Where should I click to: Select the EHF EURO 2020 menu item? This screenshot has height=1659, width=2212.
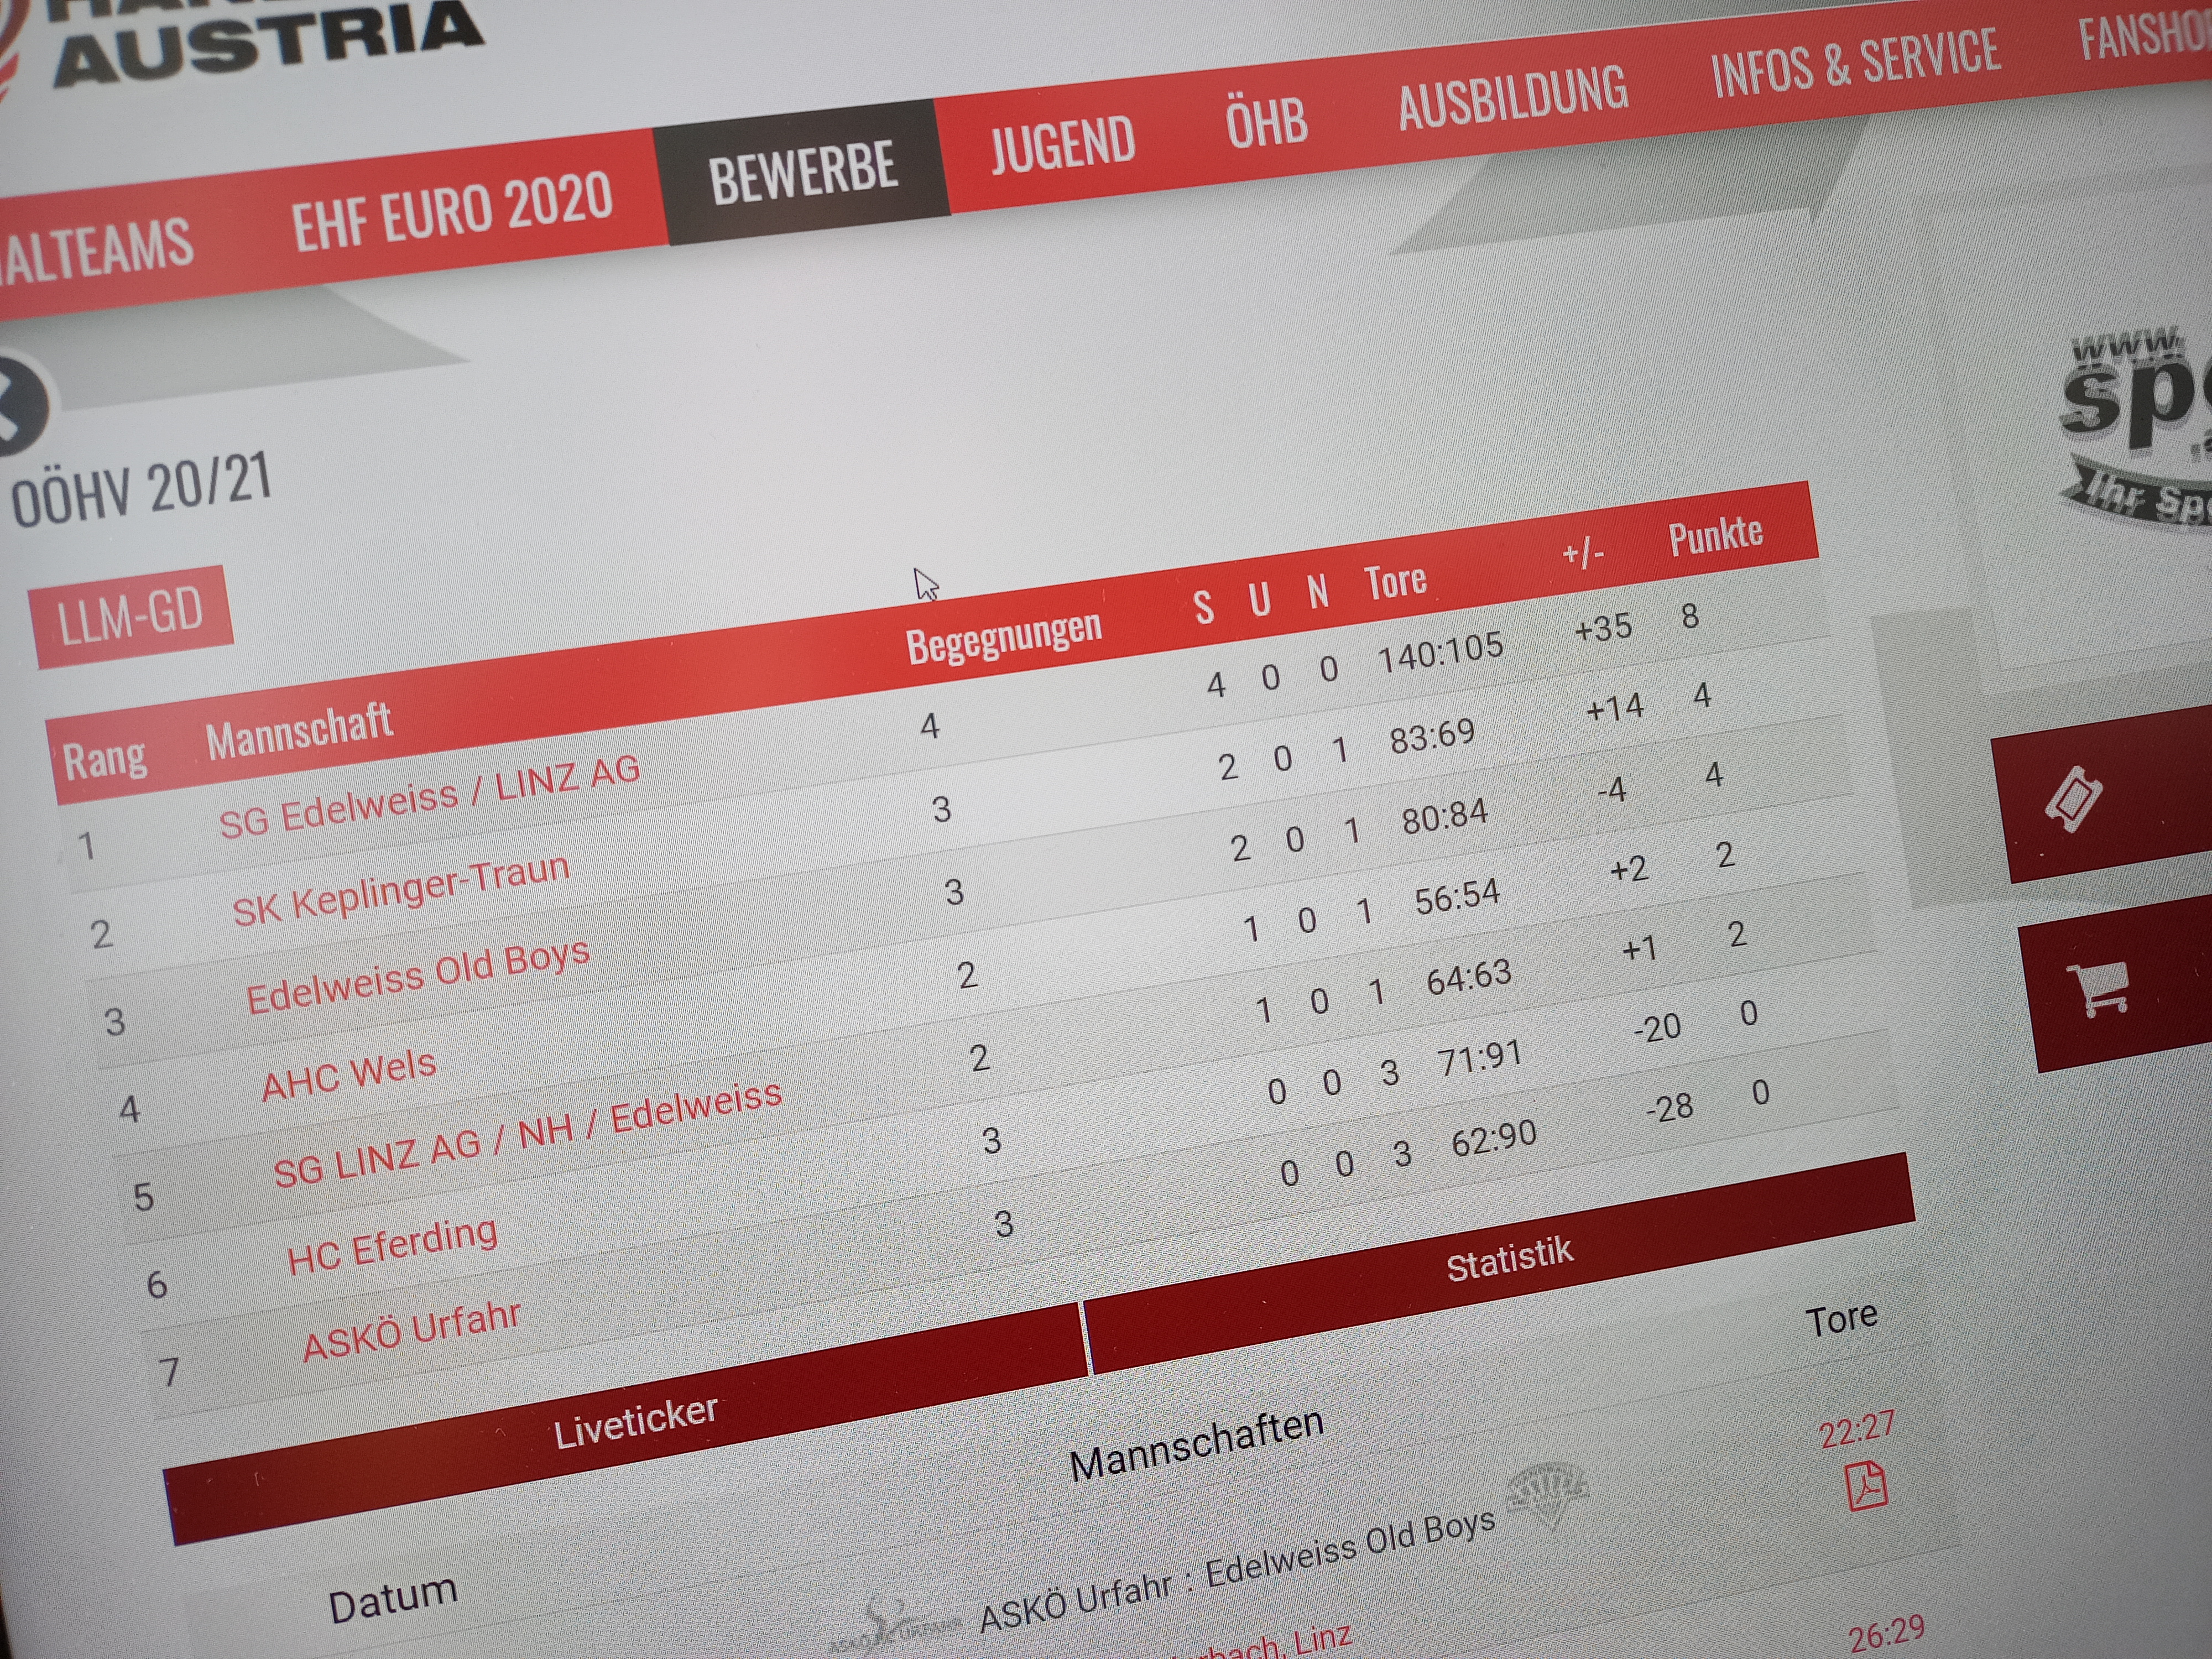tap(452, 211)
